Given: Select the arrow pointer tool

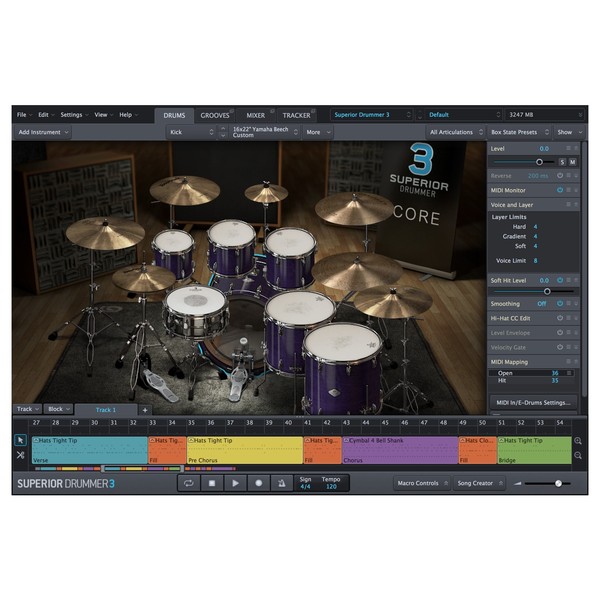Looking at the screenshot, I should [x=20, y=440].
